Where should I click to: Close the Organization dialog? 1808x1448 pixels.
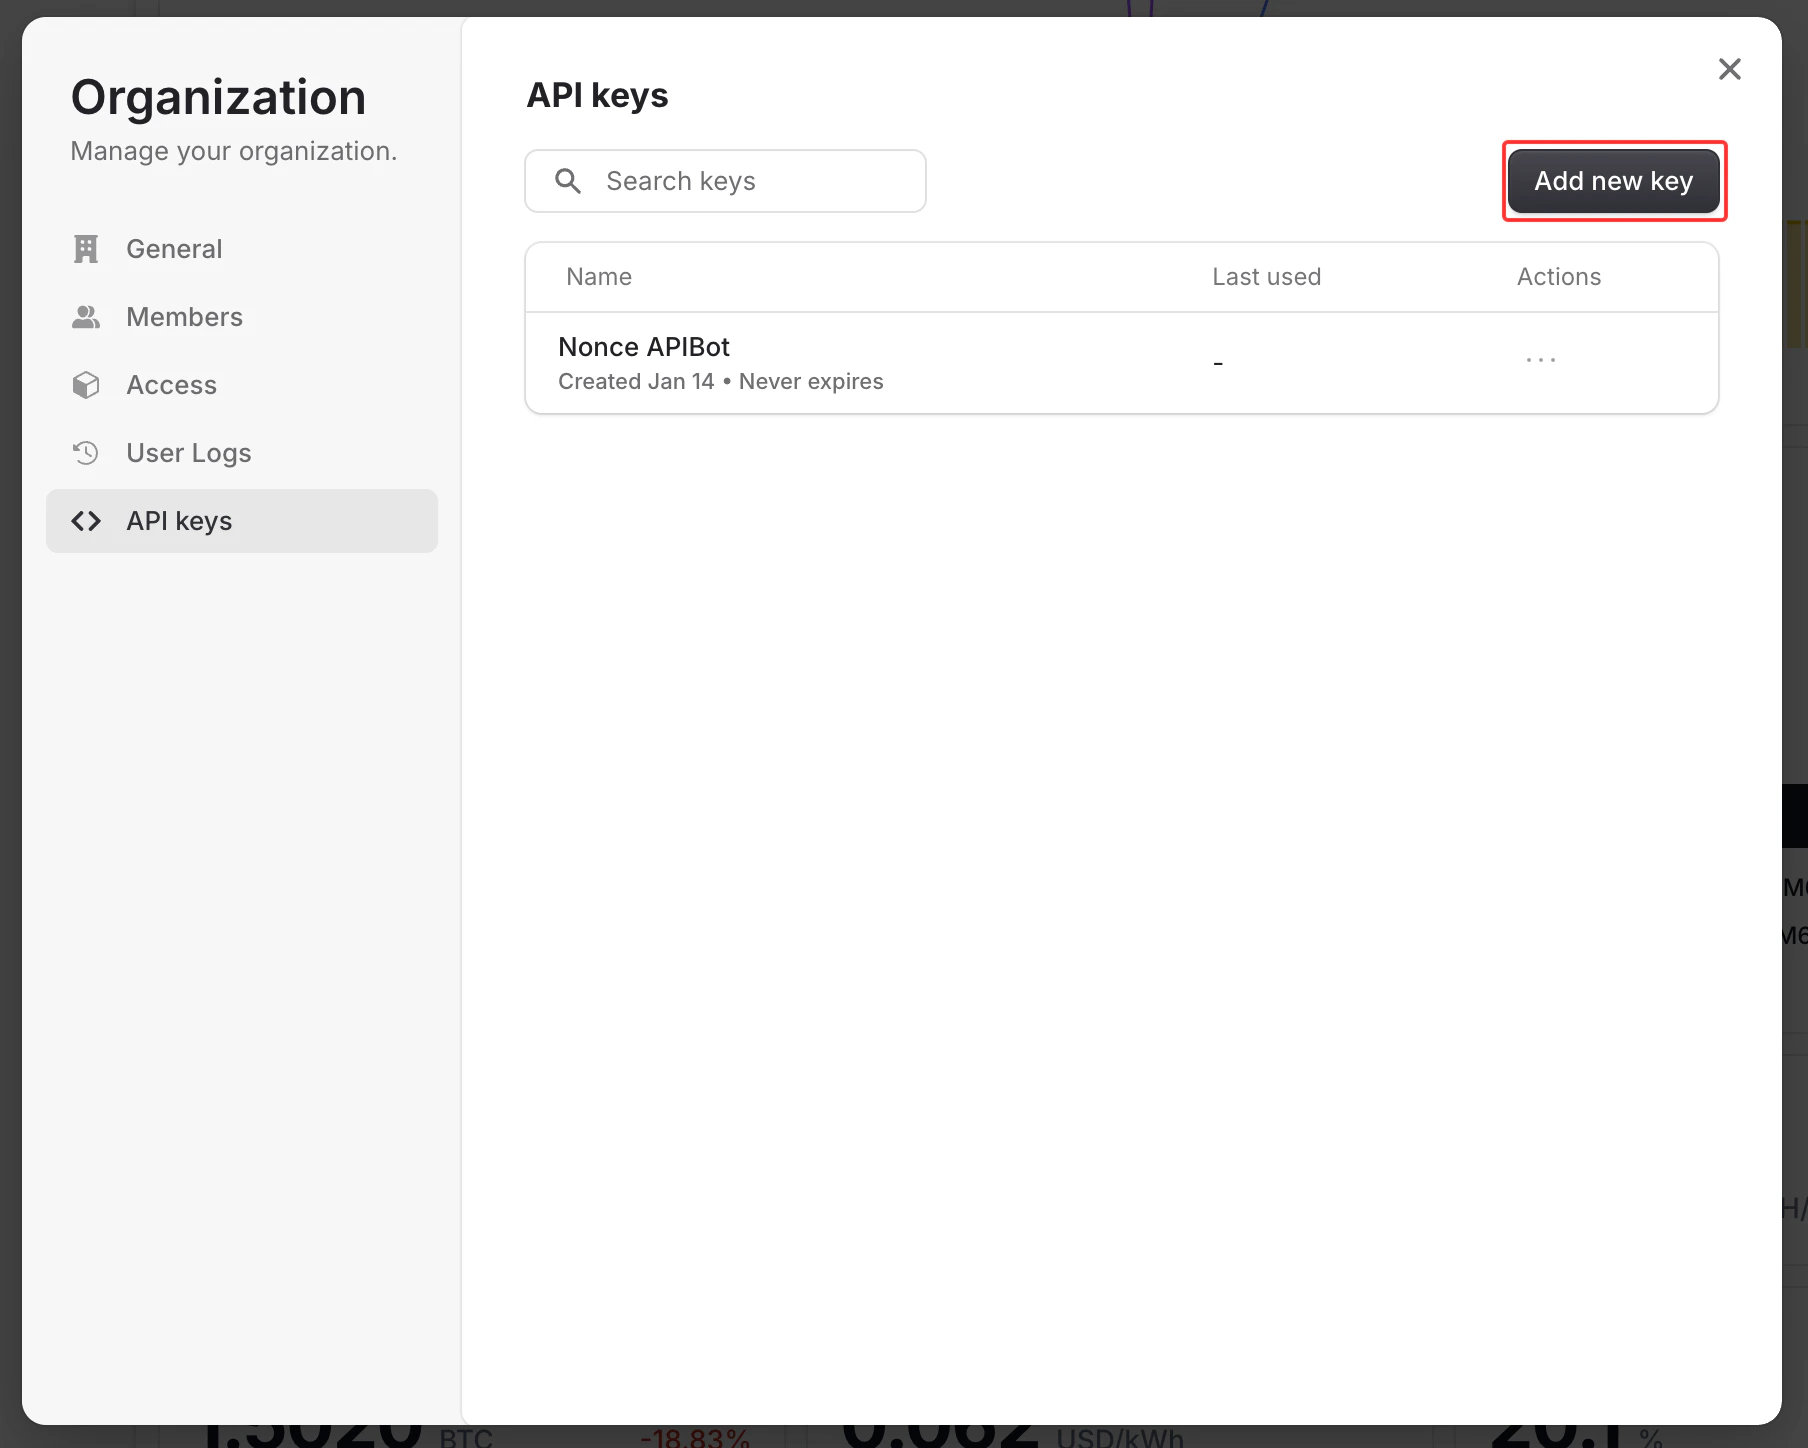[1730, 69]
